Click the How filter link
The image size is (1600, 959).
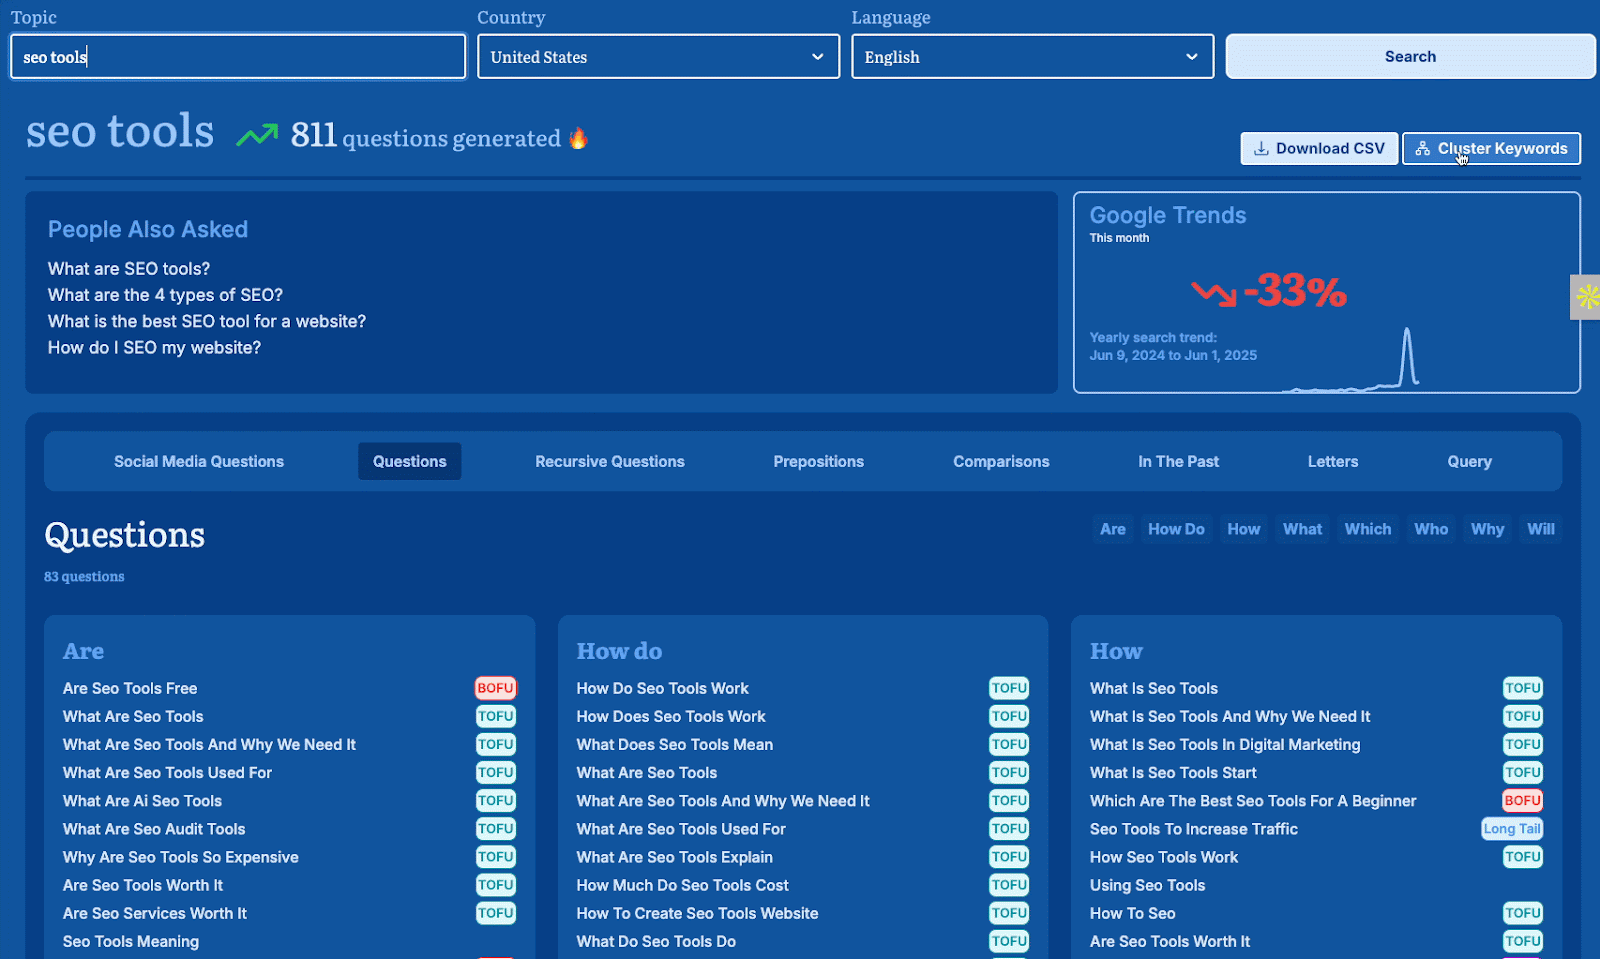pos(1244,529)
